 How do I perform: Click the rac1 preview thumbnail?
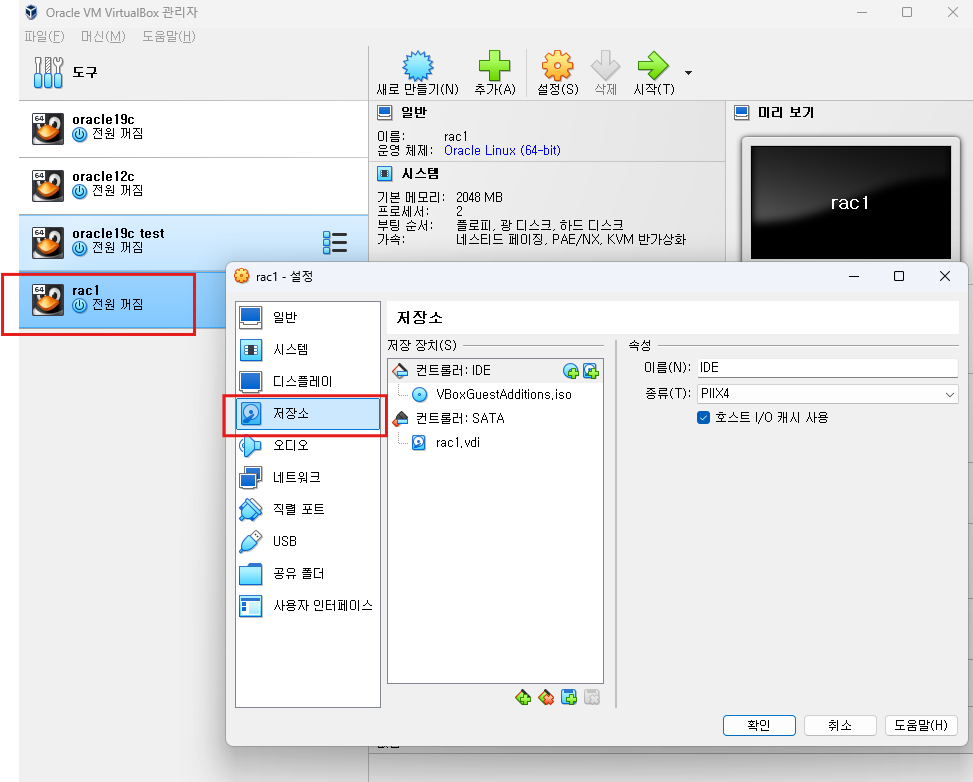pyautogui.click(x=850, y=202)
